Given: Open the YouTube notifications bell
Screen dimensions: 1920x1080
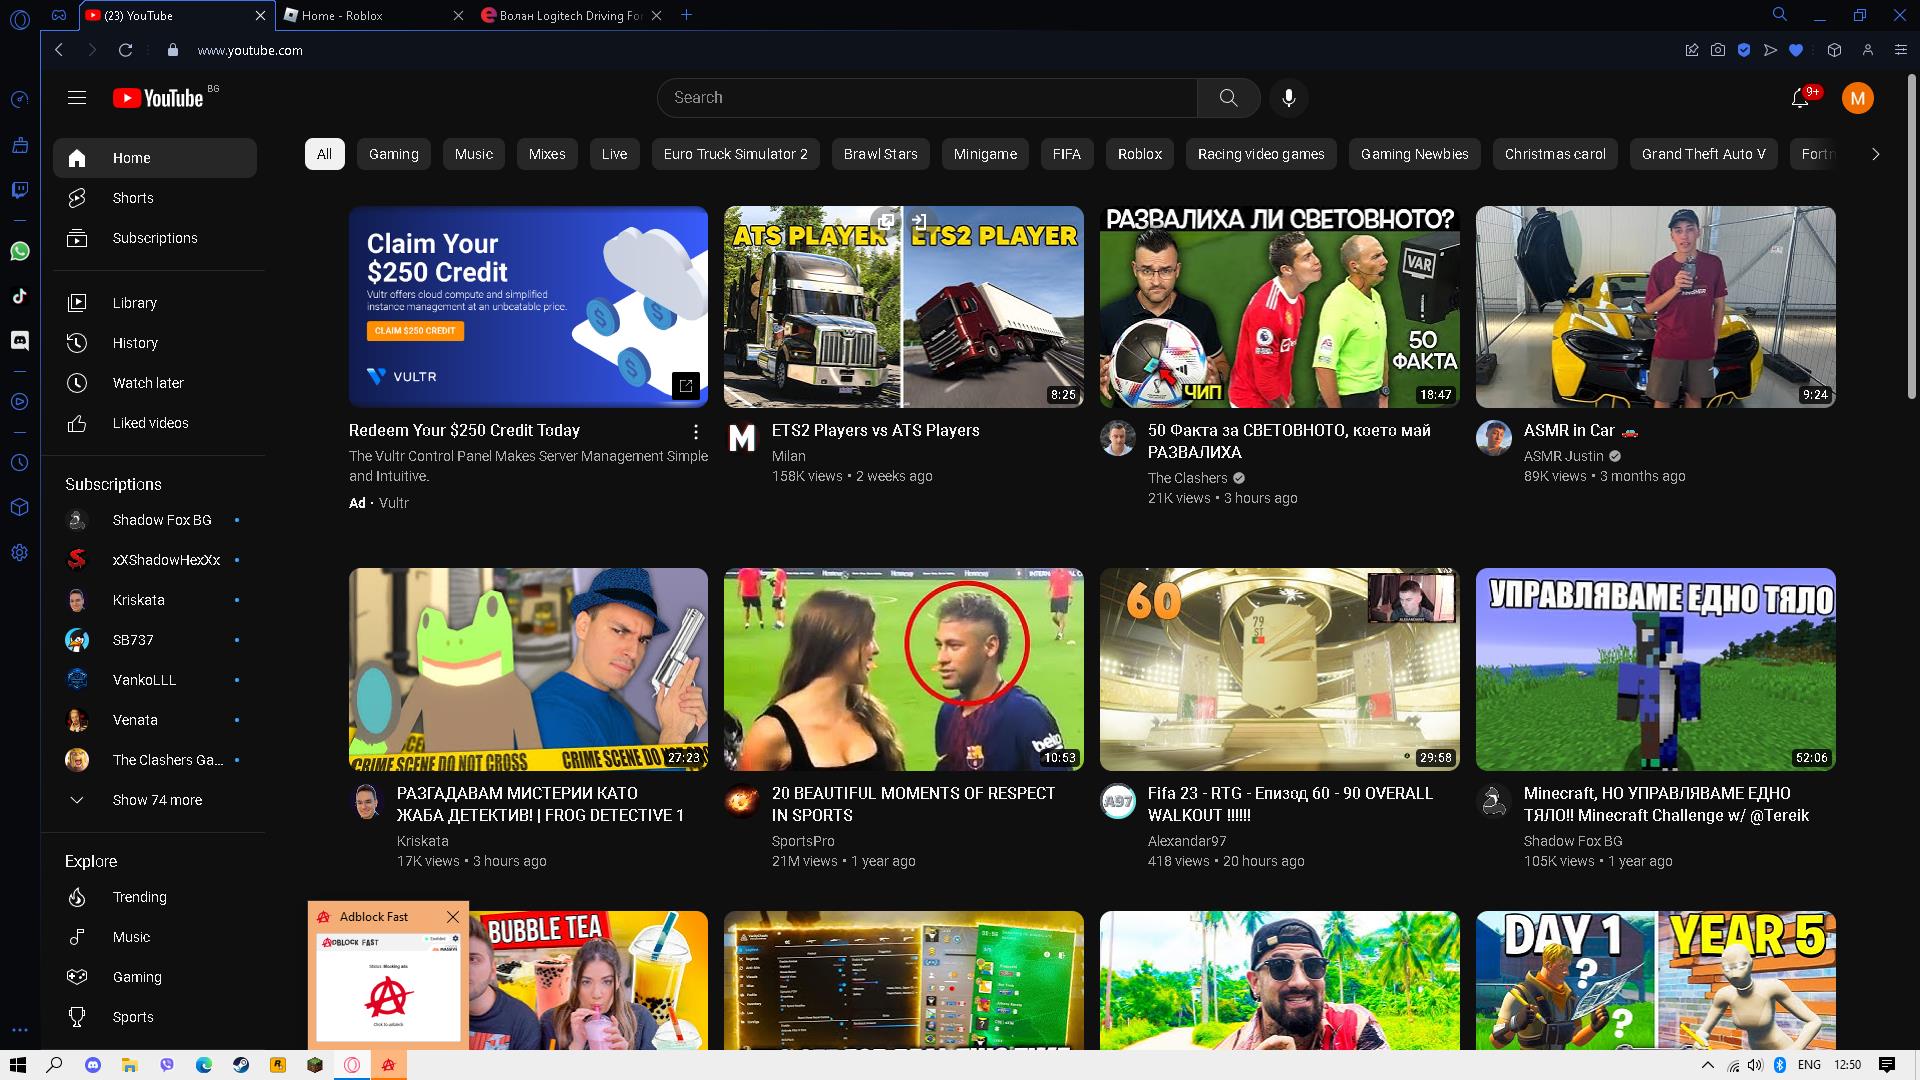Looking at the screenshot, I should click(1800, 98).
